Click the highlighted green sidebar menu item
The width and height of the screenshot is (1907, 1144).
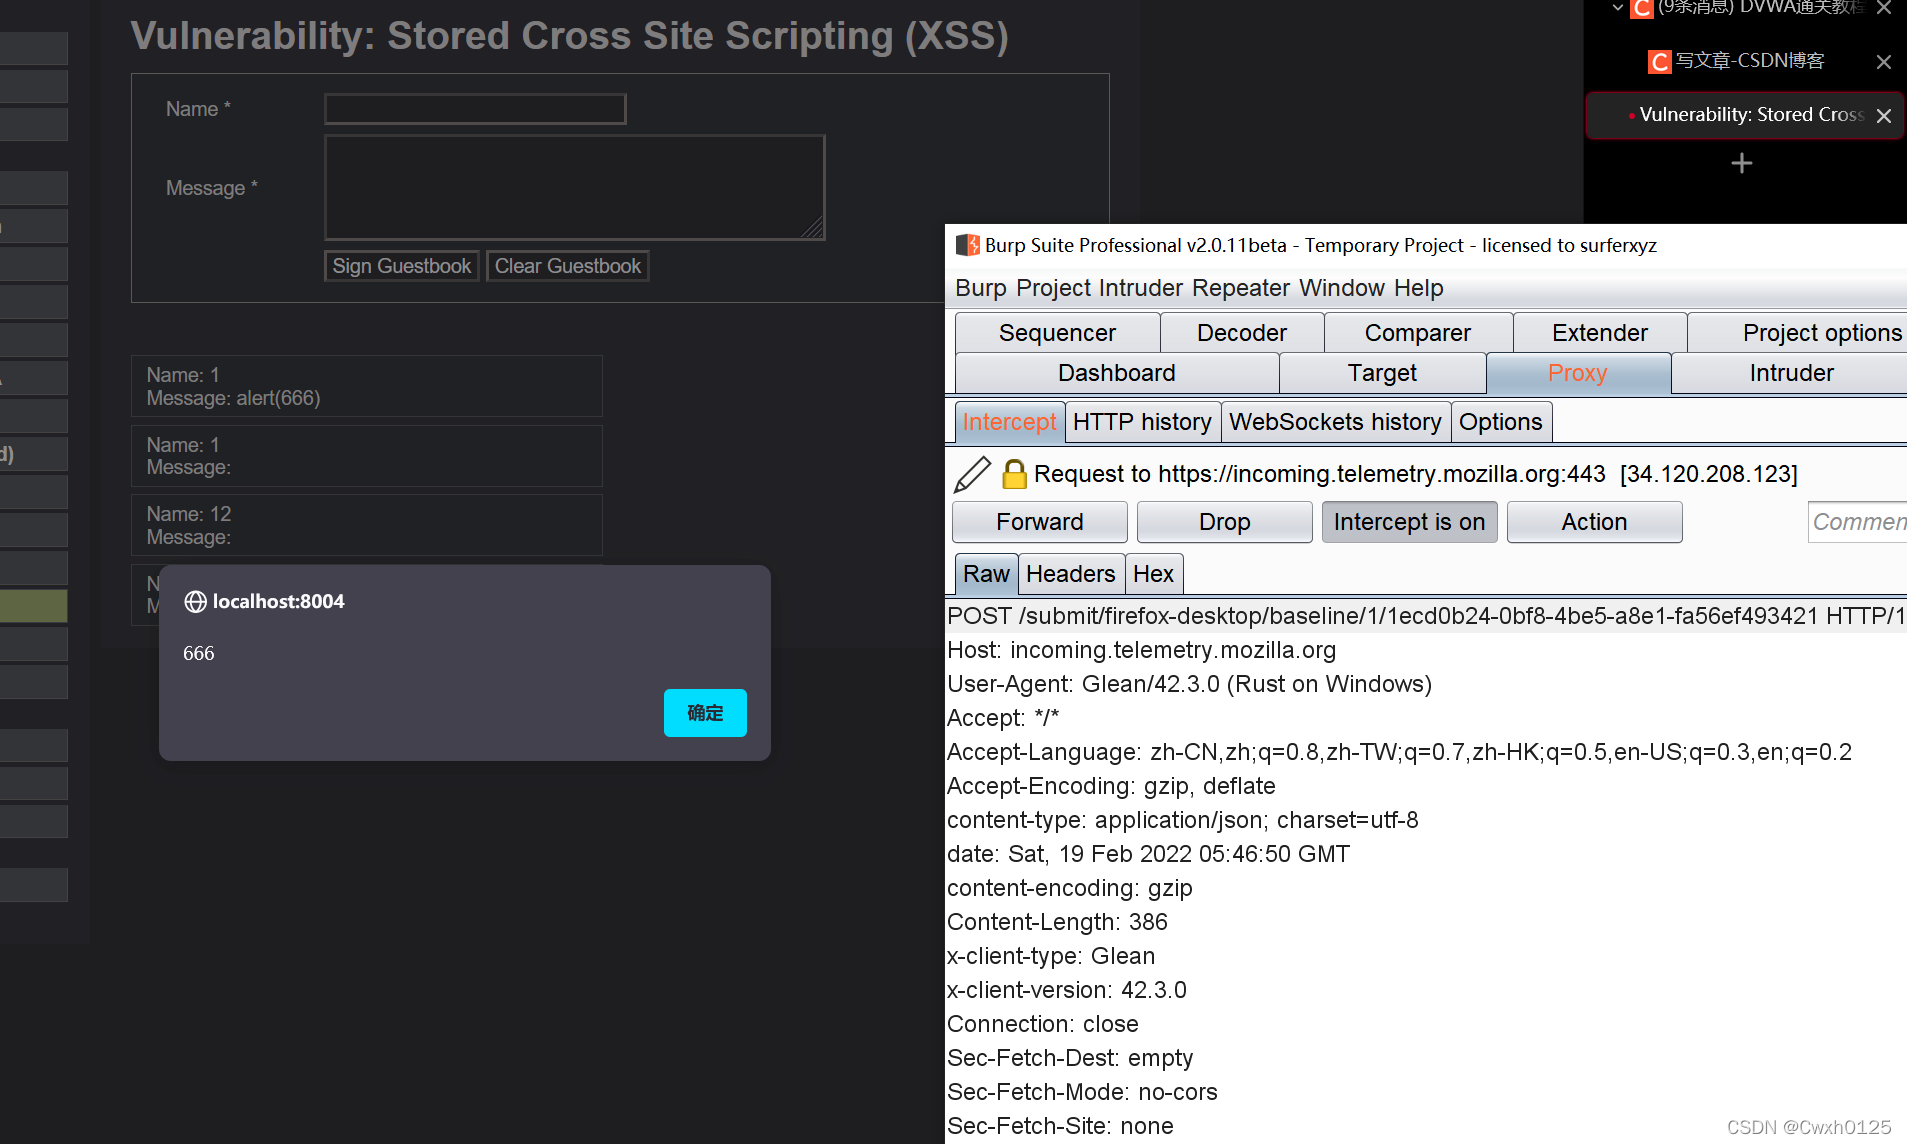33,606
